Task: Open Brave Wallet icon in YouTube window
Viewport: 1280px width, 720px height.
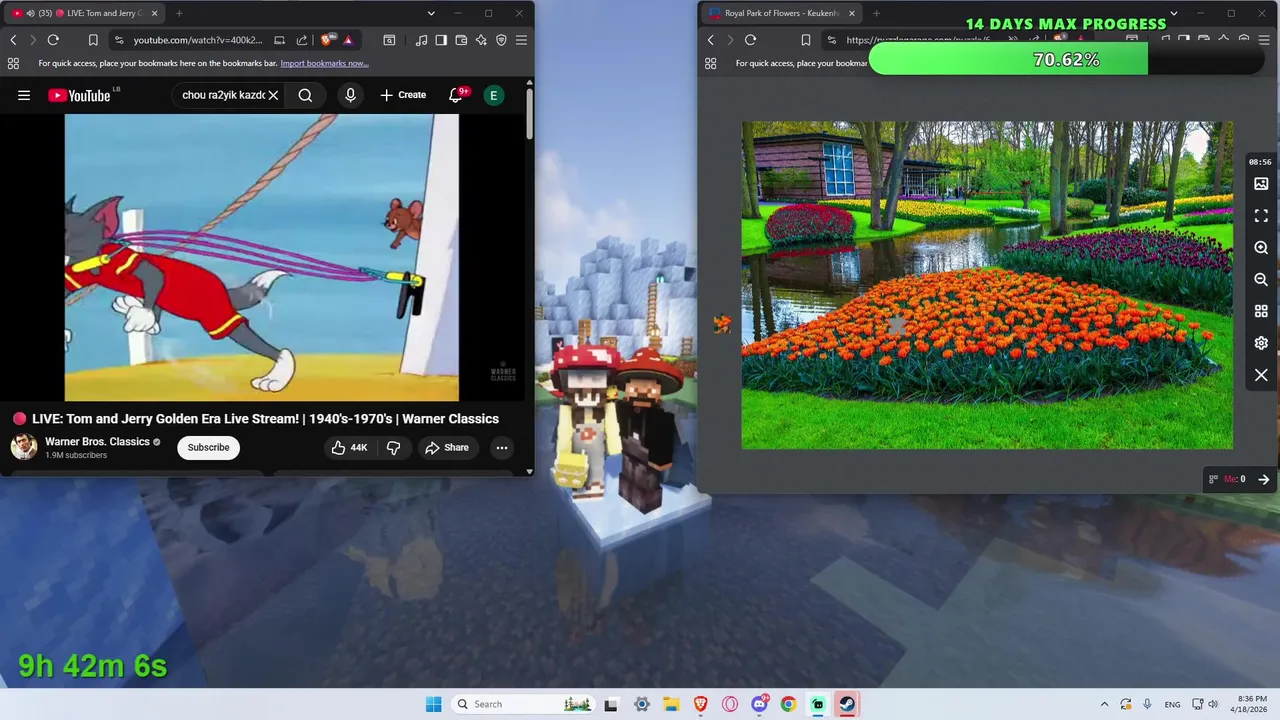Action: click(461, 40)
